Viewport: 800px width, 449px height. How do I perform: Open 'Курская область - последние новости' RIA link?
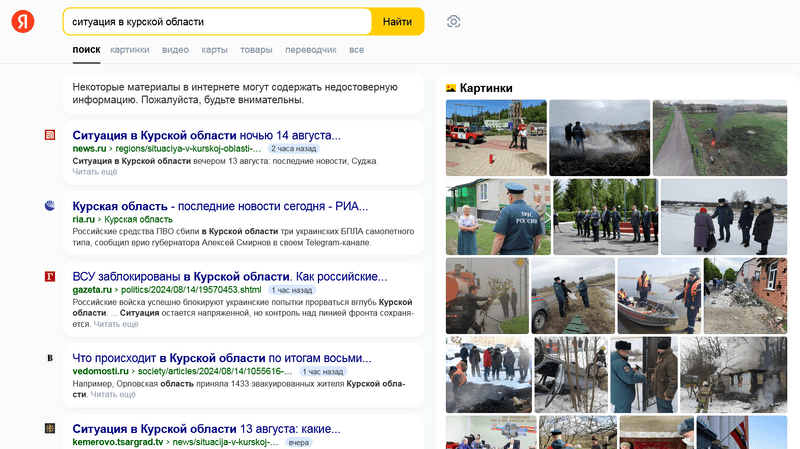220,206
